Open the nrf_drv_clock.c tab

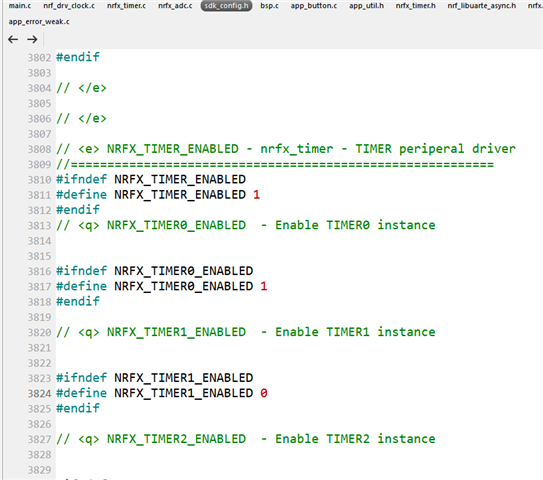tap(69, 6)
